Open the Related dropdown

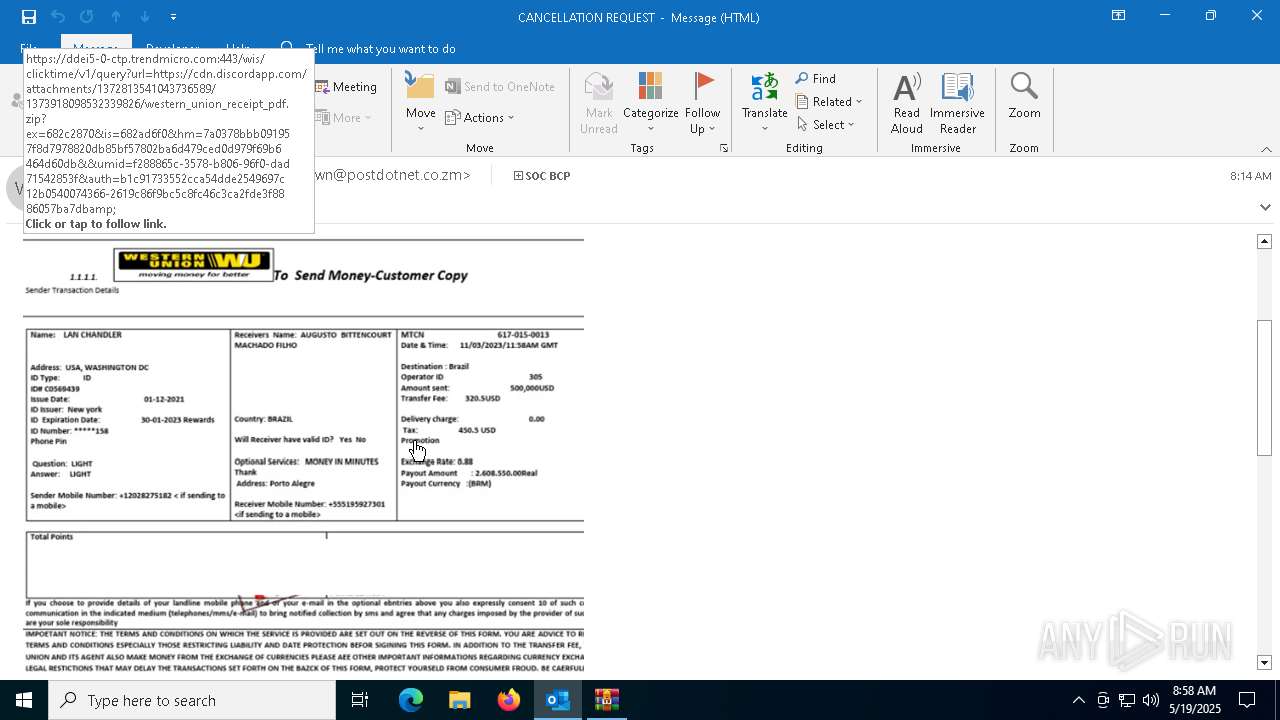829,101
